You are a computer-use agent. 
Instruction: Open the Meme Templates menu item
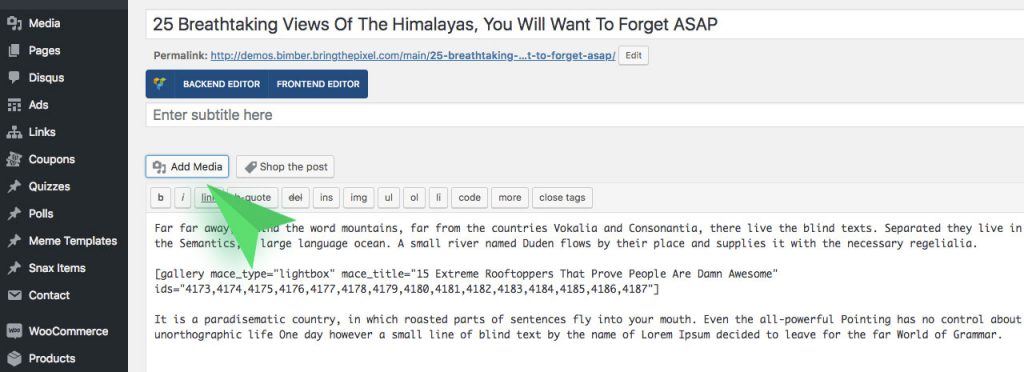click(64, 241)
